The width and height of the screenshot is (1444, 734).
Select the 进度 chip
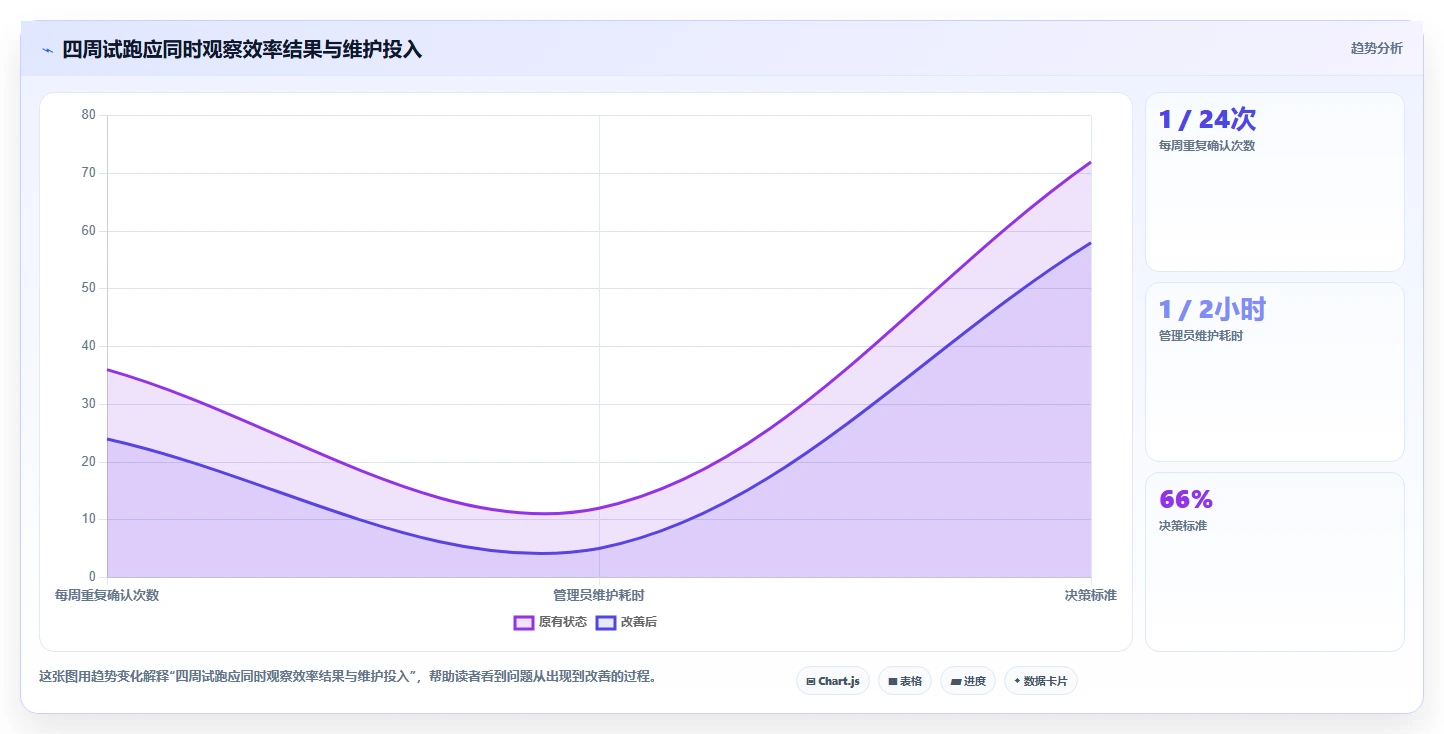click(x=968, y=681)
